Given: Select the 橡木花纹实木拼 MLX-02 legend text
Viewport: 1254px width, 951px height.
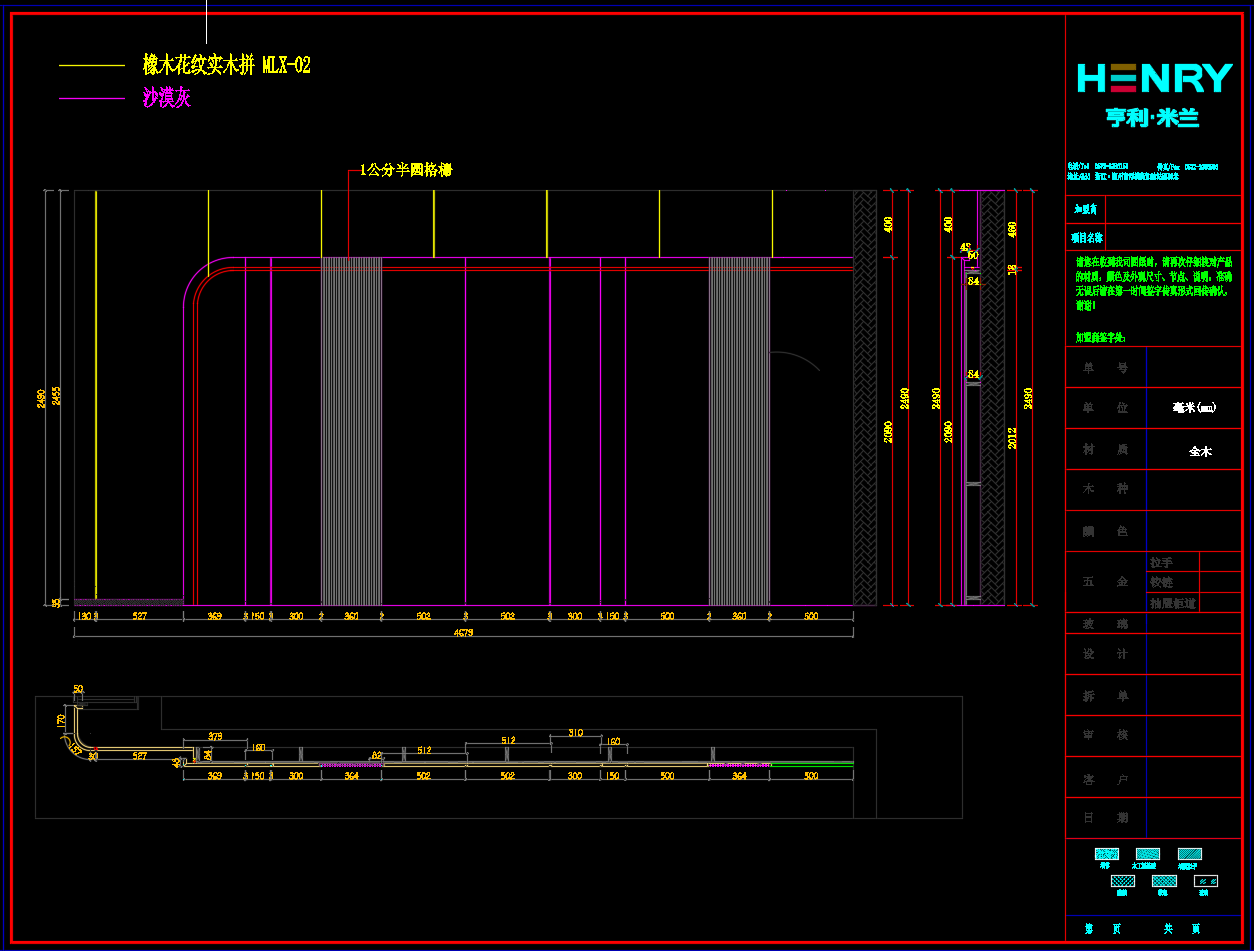Looking at the screenshot, I should [x=226, y=66].
